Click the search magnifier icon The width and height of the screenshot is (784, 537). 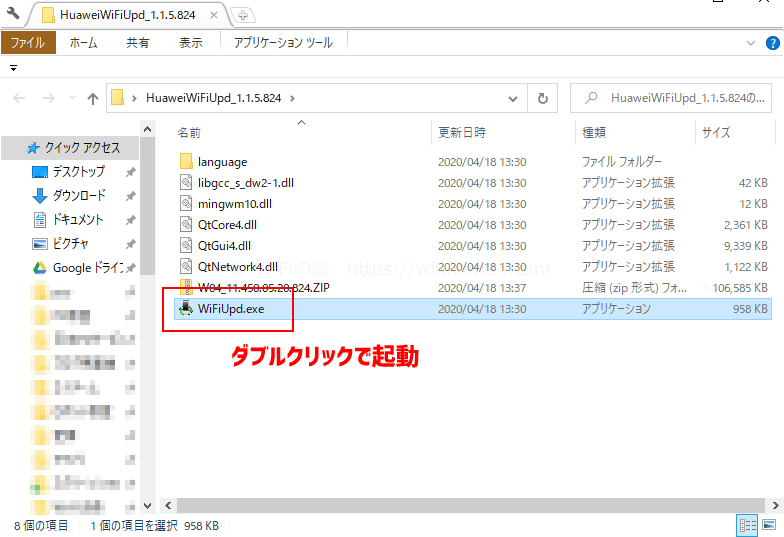point(591,98)
